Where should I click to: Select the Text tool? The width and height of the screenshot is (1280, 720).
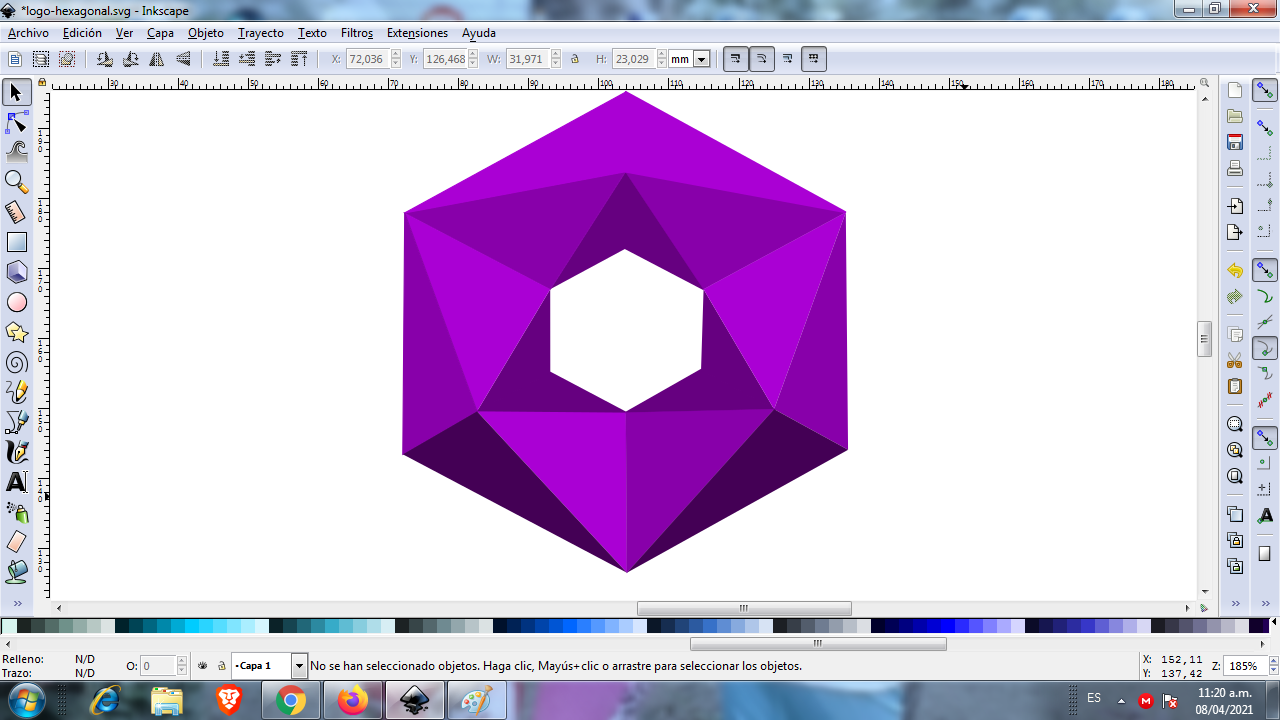16,482
